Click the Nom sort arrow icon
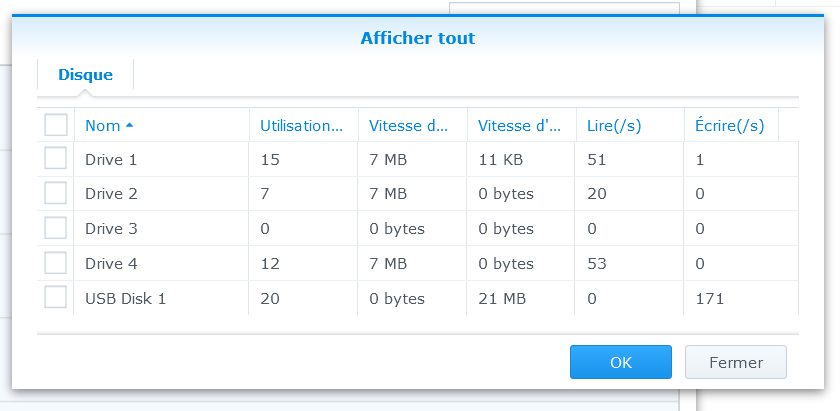The height and width of the screenshot is (411, 840). click(x=130, y=125)
